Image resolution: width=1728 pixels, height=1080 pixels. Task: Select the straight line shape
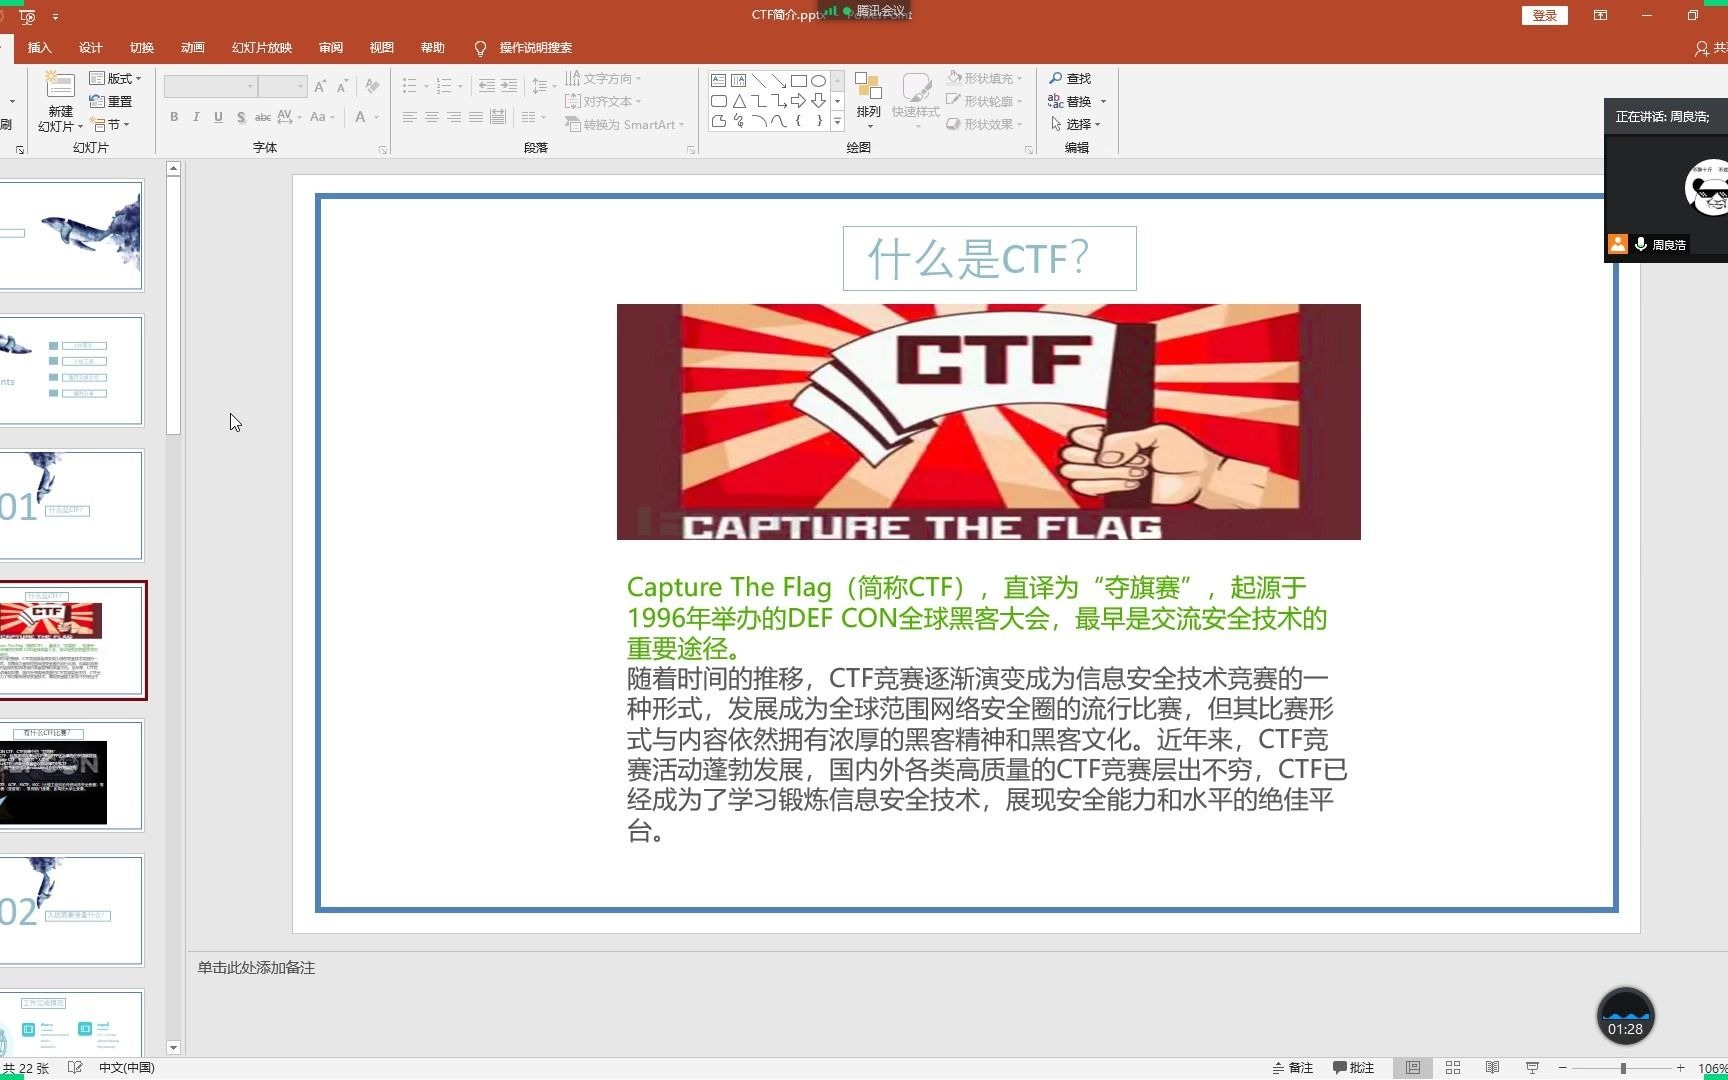(758, 81)
